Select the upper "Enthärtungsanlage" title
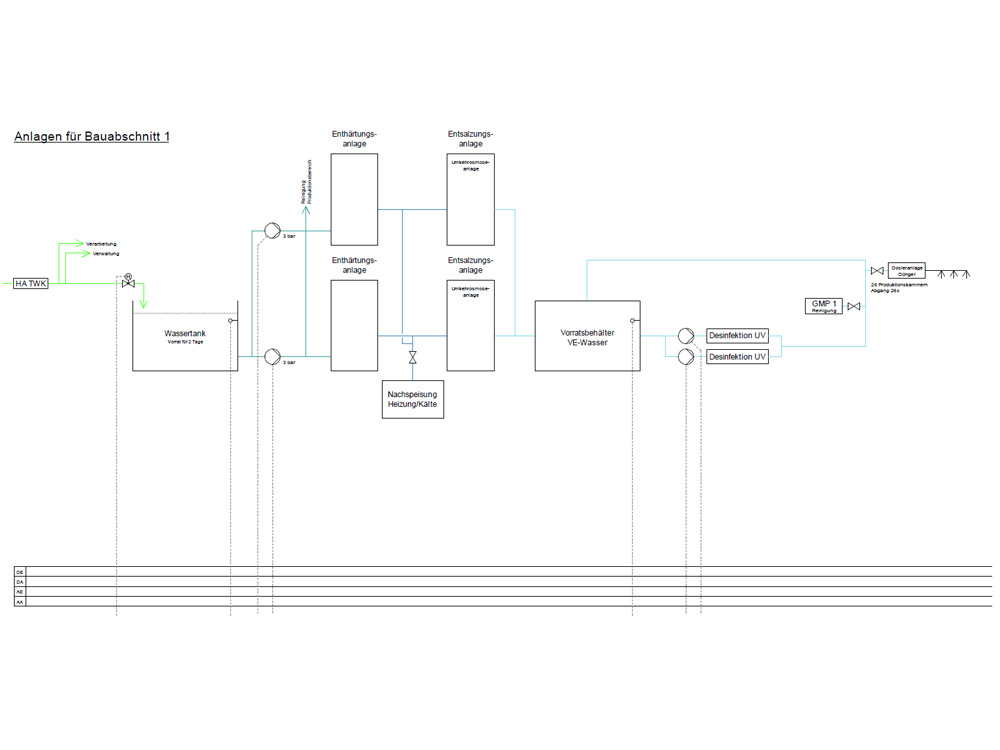 (354, 139)
